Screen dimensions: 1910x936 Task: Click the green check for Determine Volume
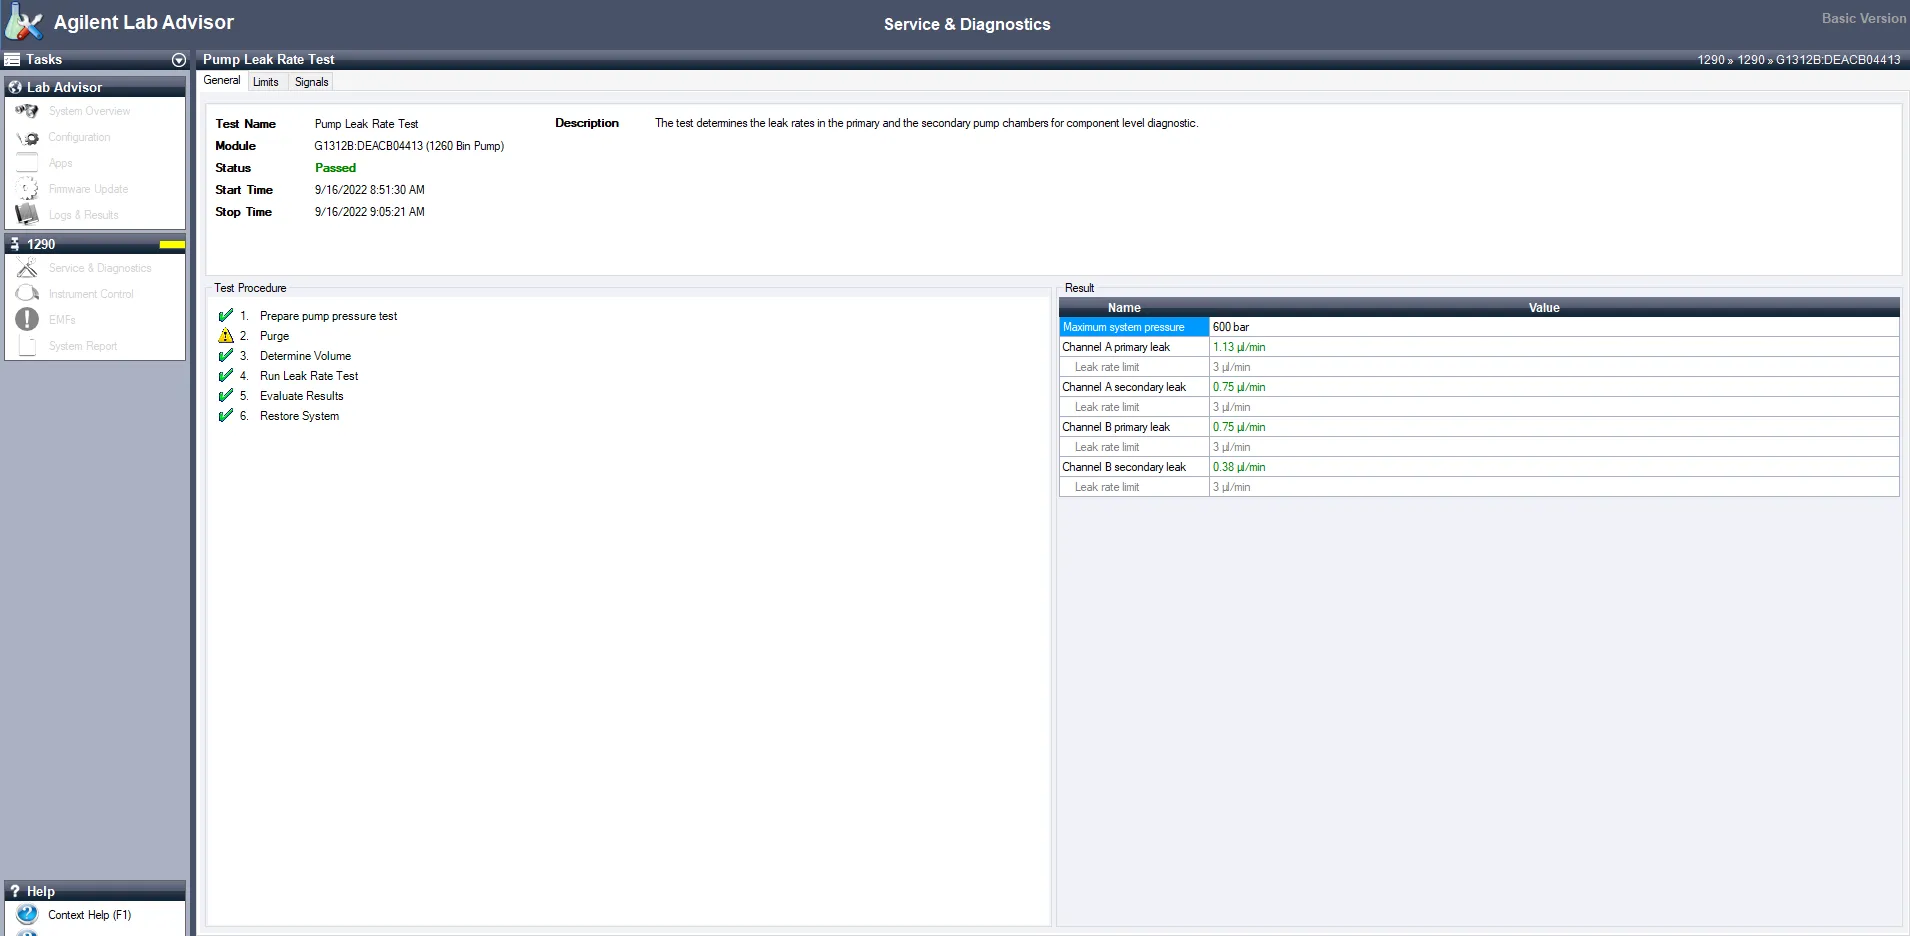[x=226, y=355]
